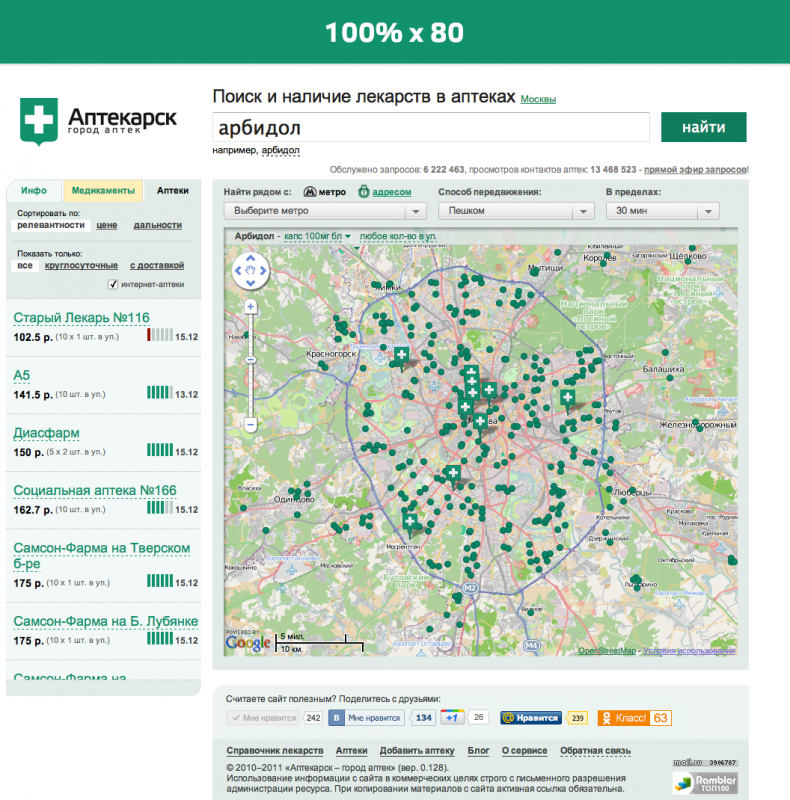Click the map zoom in plus button
The height and width of the screenshot is (800, 790).
coord(251,307)
